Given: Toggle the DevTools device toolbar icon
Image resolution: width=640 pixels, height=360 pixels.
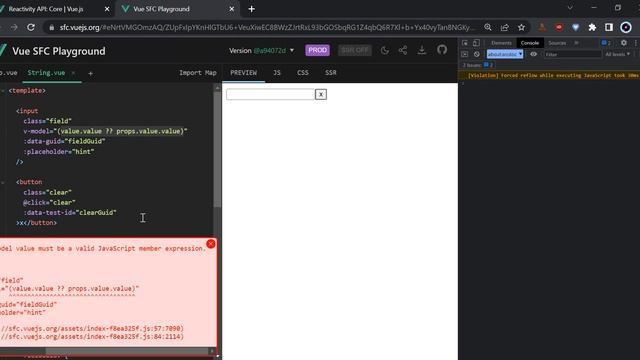Looking at the screenshot, I should (x=476, y=43).
